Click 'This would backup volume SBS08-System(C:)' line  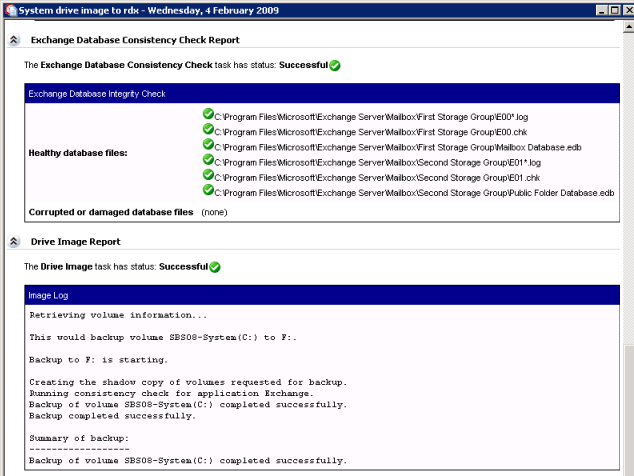click(163, 337)
